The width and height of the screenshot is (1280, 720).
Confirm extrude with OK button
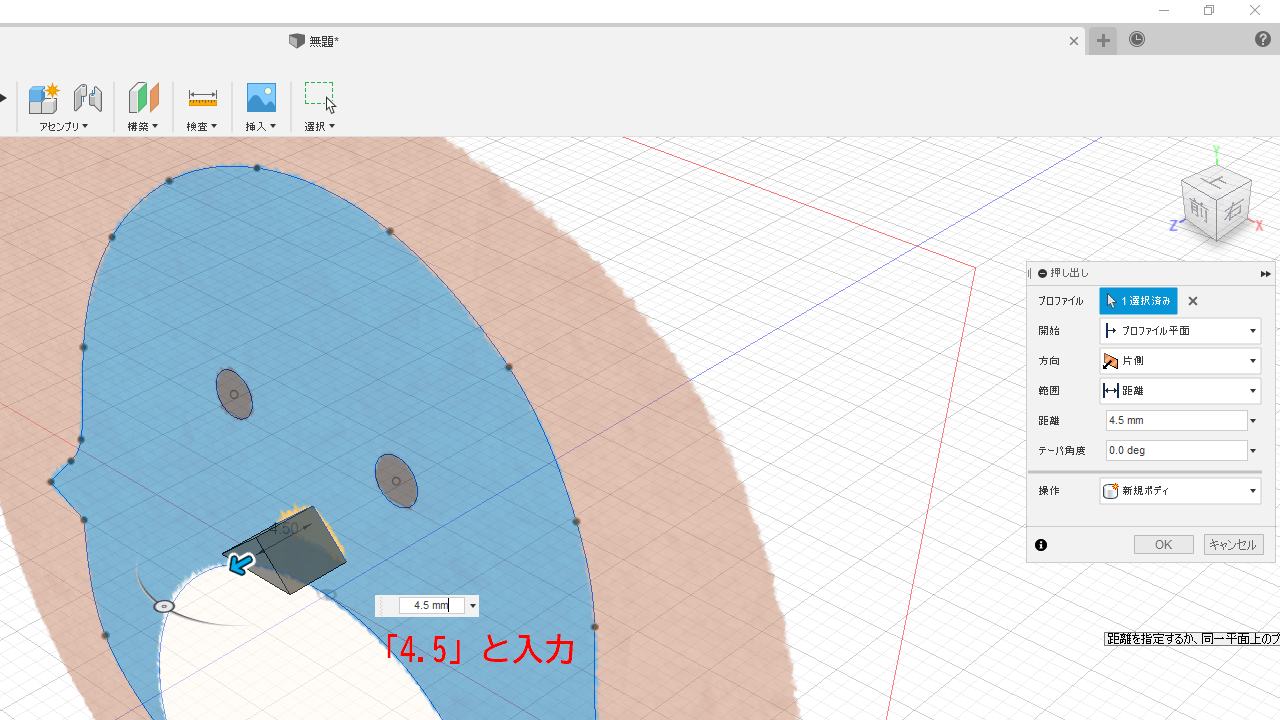click(x=1163, y=545)
